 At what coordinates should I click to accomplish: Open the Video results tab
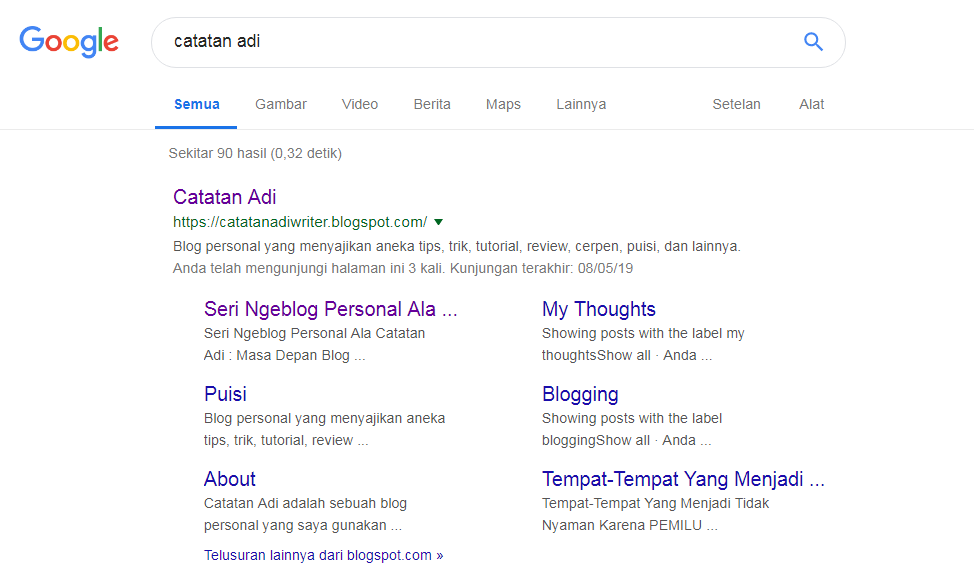pyautogui.click(x=360, y=104)
